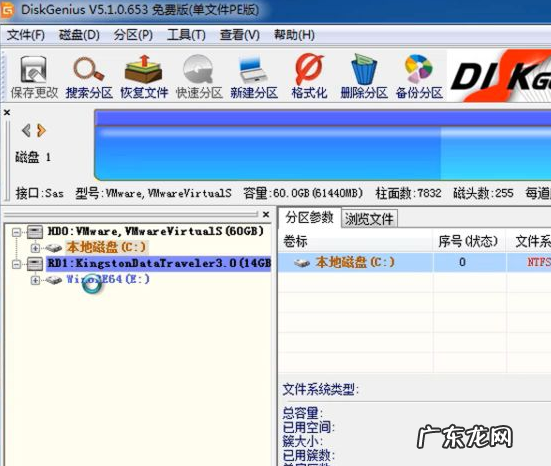
Task: Click the 磁盘 1 label
Action: point(33,157)
